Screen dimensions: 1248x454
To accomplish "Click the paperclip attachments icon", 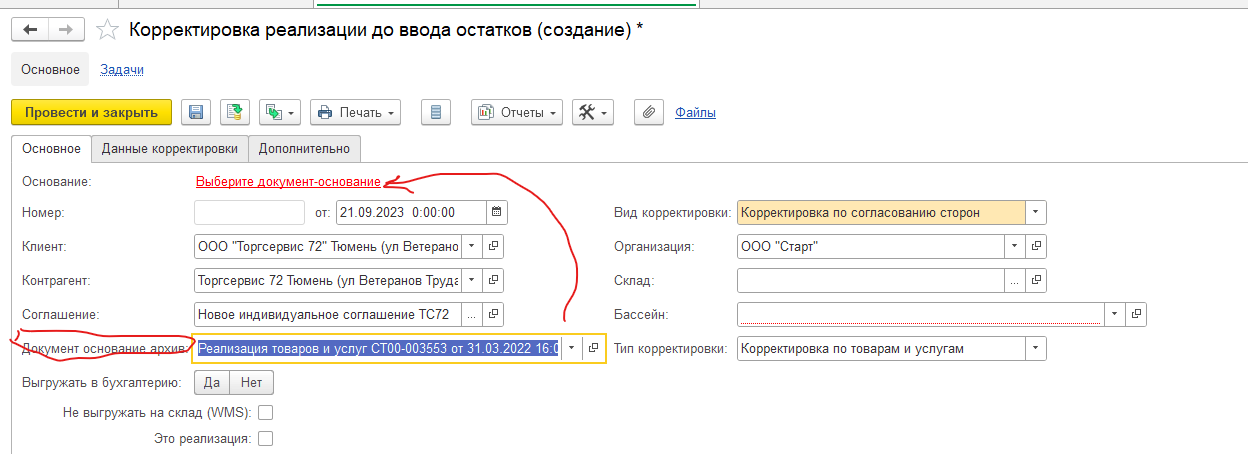I will (x=650, y=112).
